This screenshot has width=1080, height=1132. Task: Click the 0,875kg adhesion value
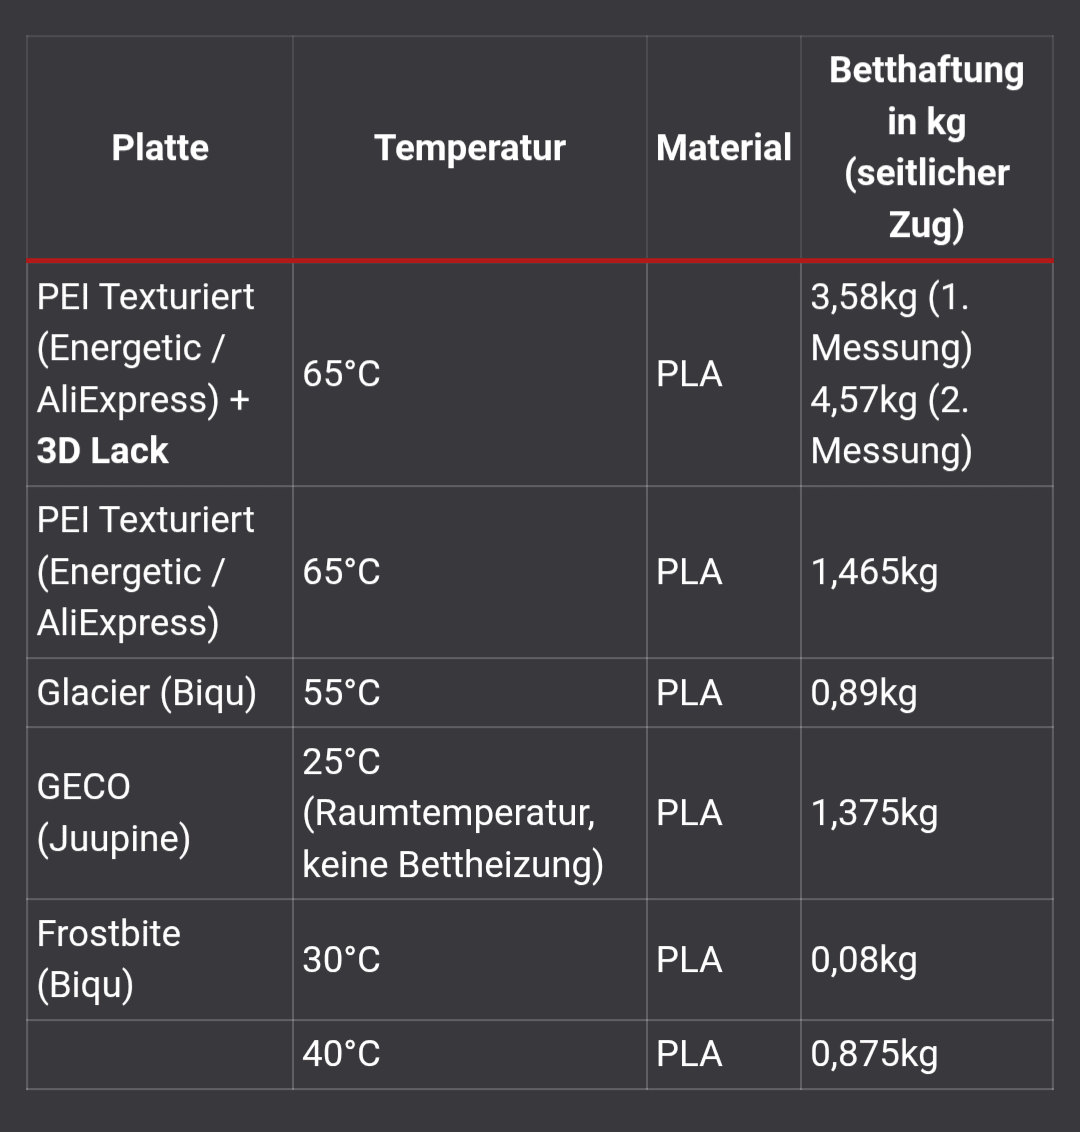(x=874, y=1054)
